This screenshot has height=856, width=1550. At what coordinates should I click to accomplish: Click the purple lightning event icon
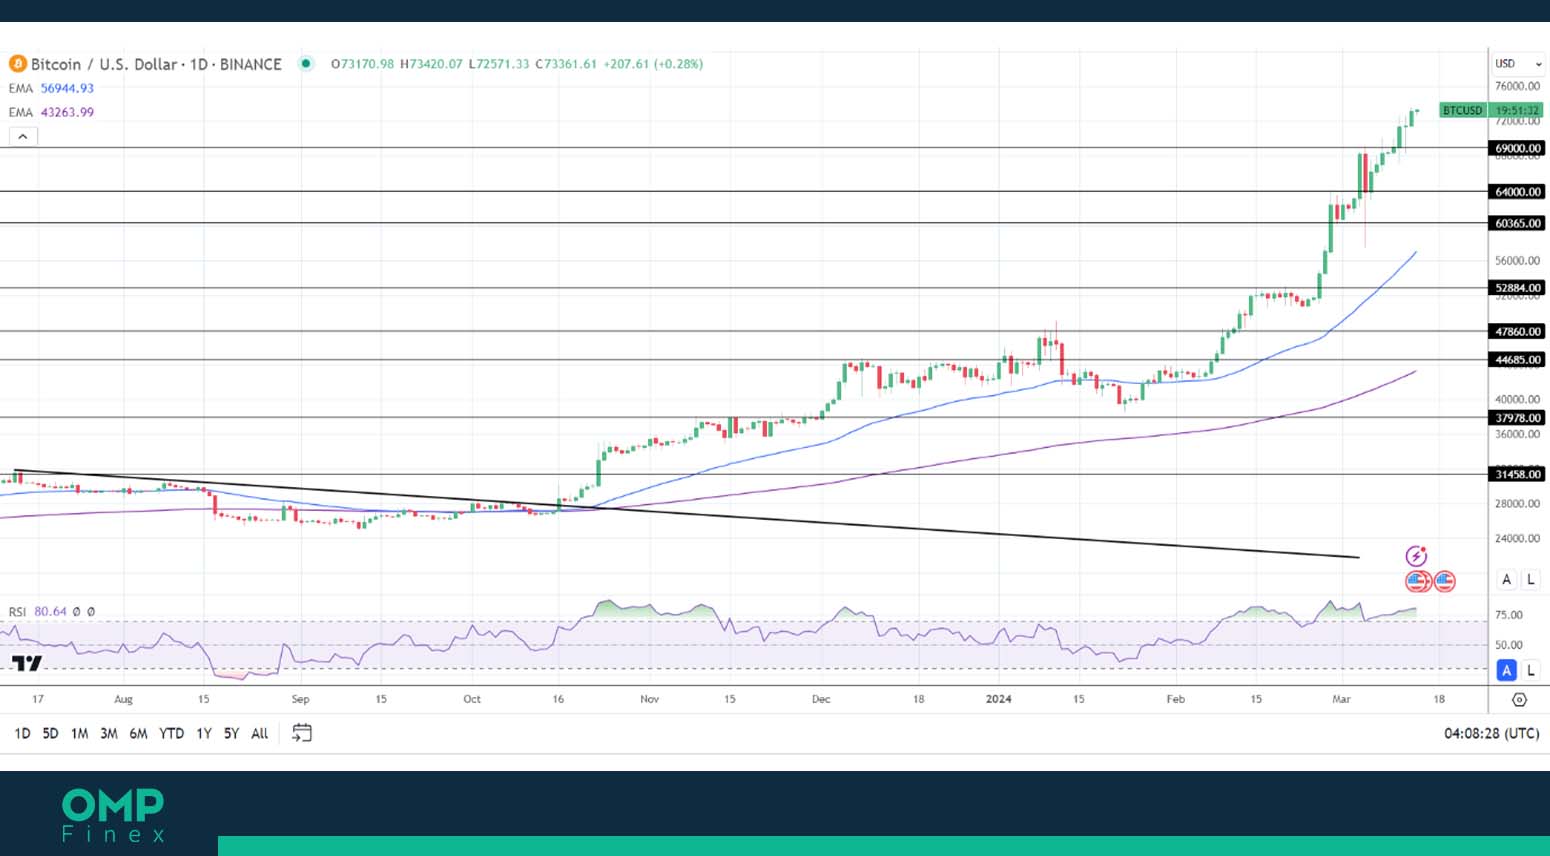[1416, 556]
